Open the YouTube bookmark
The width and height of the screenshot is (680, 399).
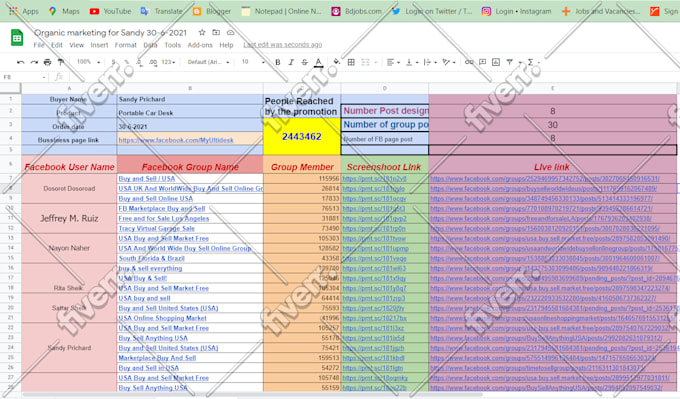point(110,11)
